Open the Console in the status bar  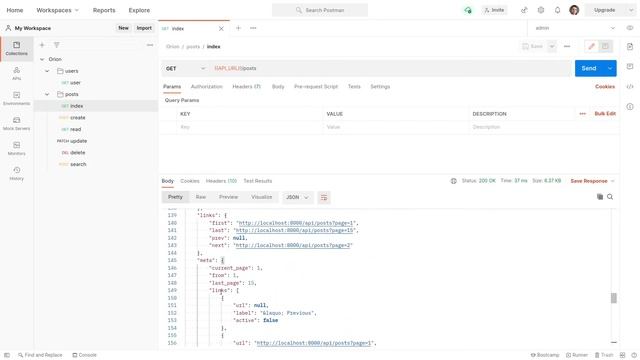[84, 355]
